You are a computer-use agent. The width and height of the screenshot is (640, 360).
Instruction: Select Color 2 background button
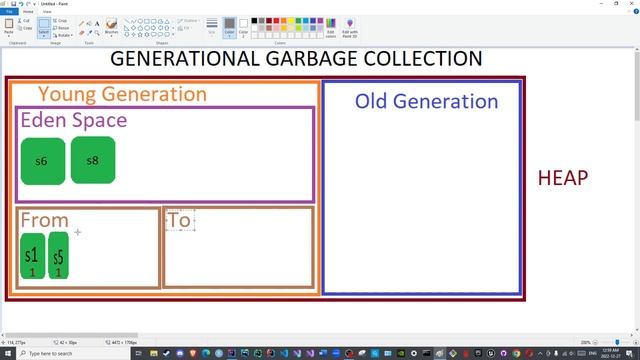pyautogui.click(x=243, y=28)
